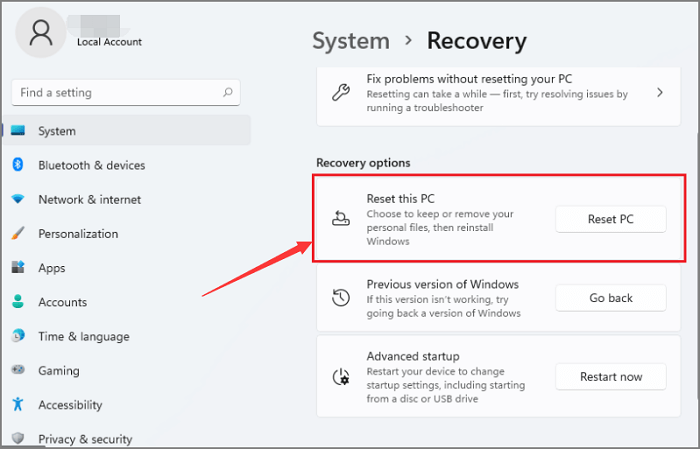The image size is (700, 449).
Task: Click the search magnifier icon
Action: click(228, 92)
